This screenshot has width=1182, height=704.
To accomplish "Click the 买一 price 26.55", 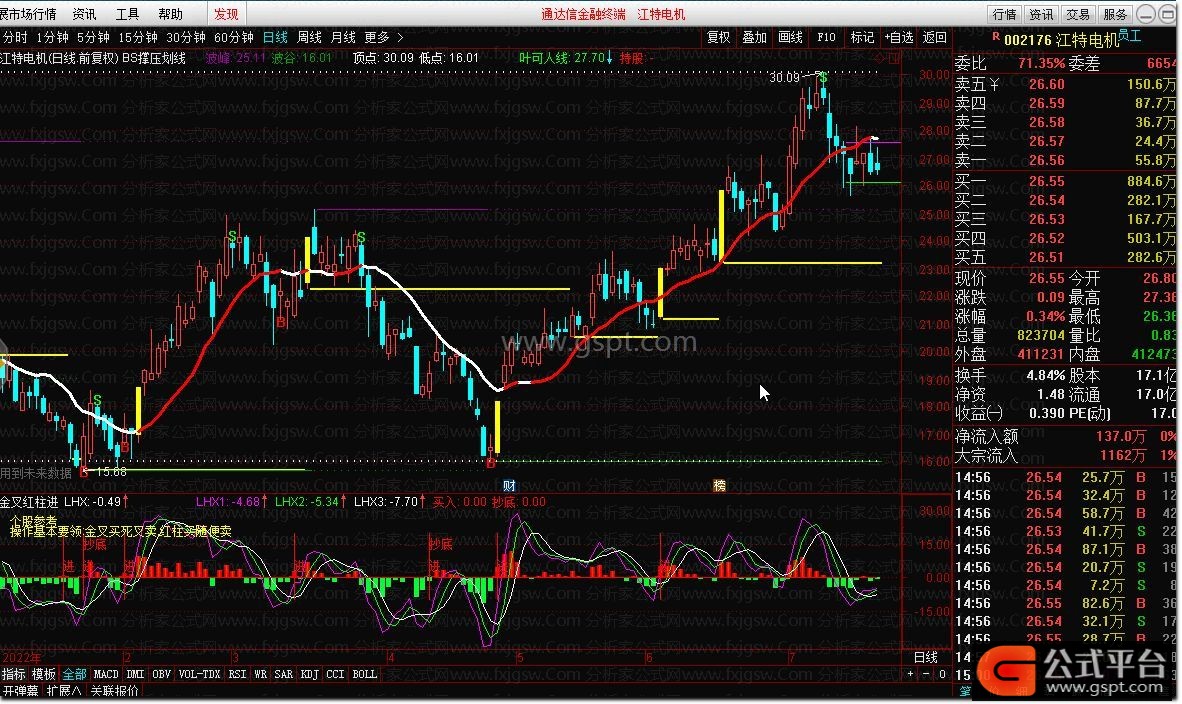I will tap(1046, 181).
